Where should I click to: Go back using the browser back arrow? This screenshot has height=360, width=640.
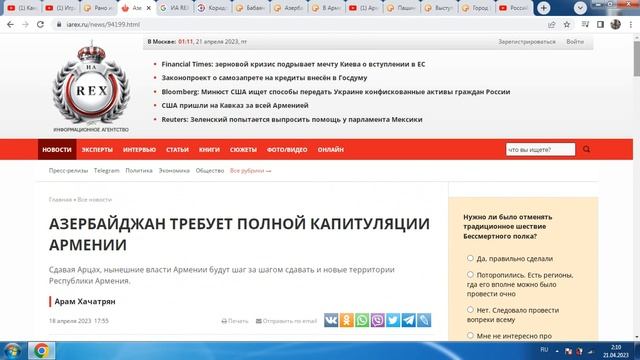10,24
